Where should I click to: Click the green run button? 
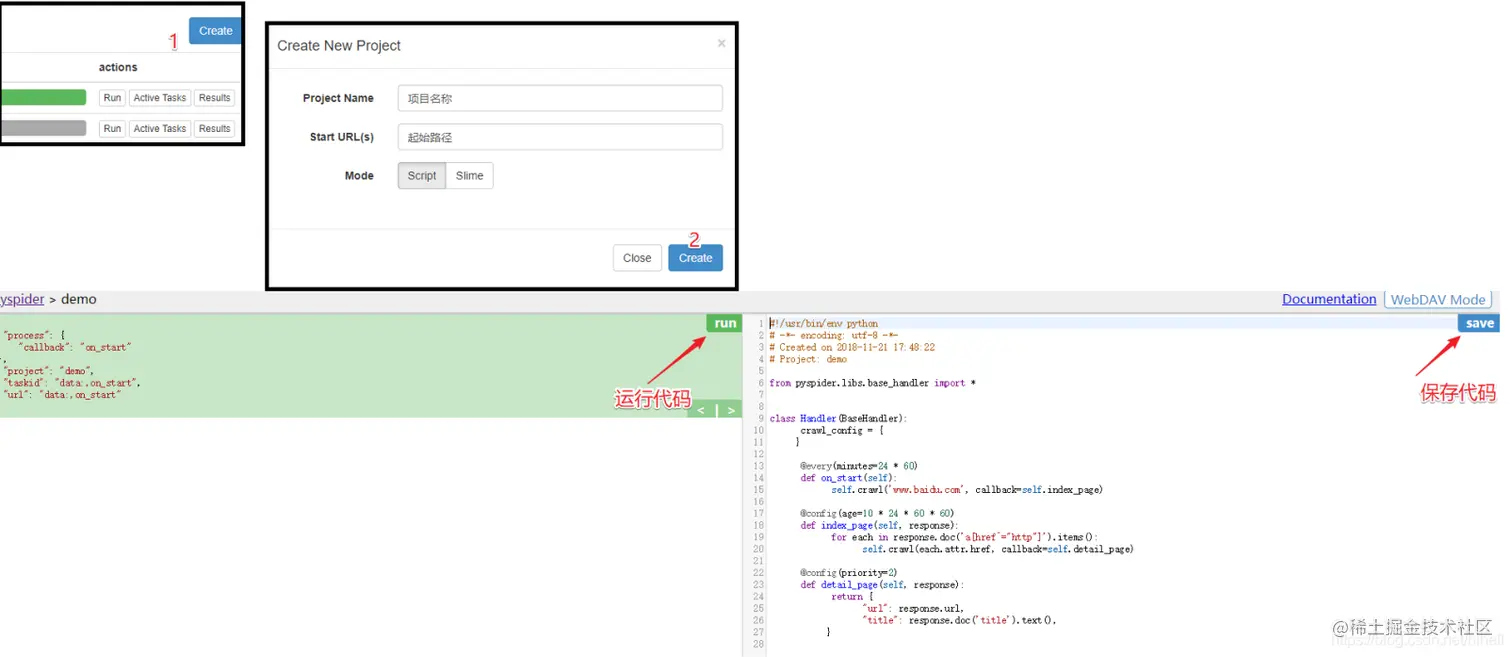click(725, 323)
